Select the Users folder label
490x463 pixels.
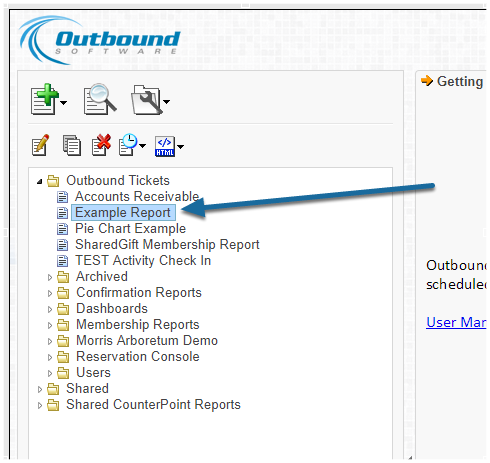click(93, 373)
